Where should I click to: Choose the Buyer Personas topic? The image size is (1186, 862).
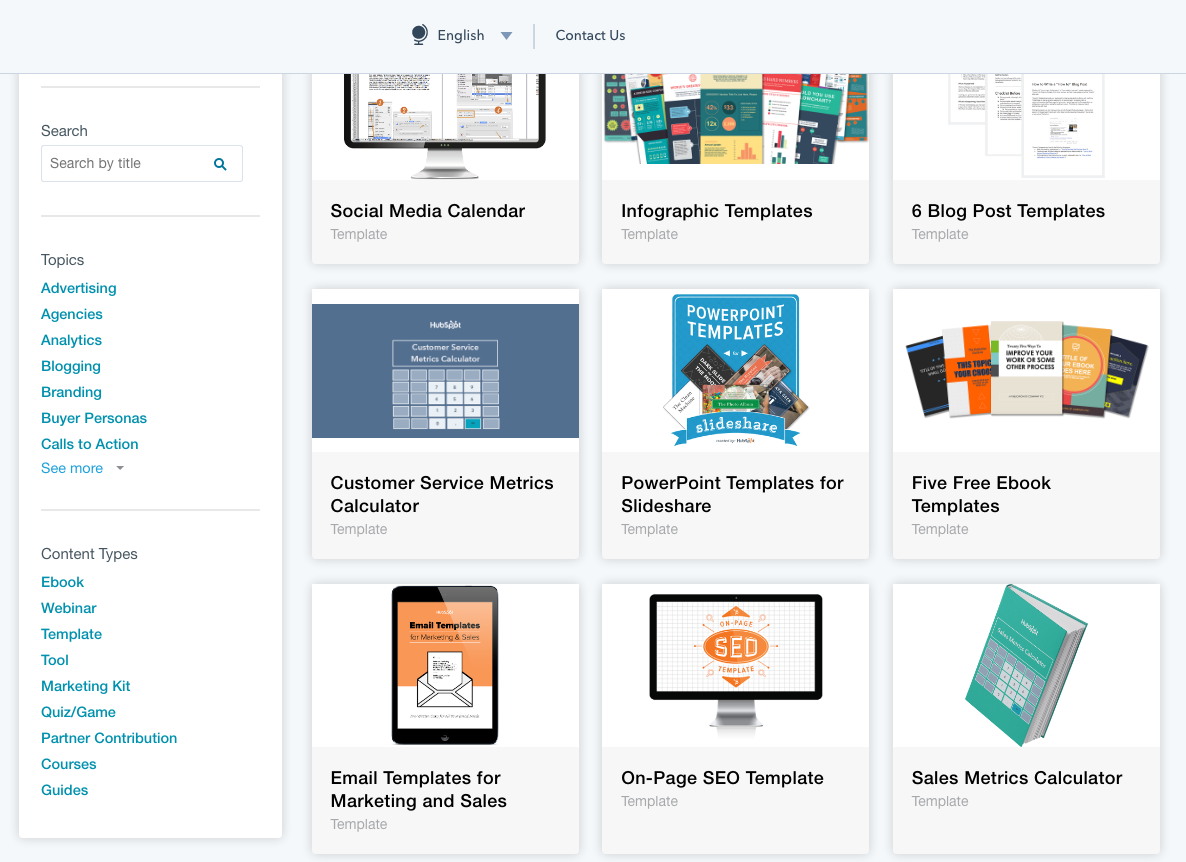93,418
